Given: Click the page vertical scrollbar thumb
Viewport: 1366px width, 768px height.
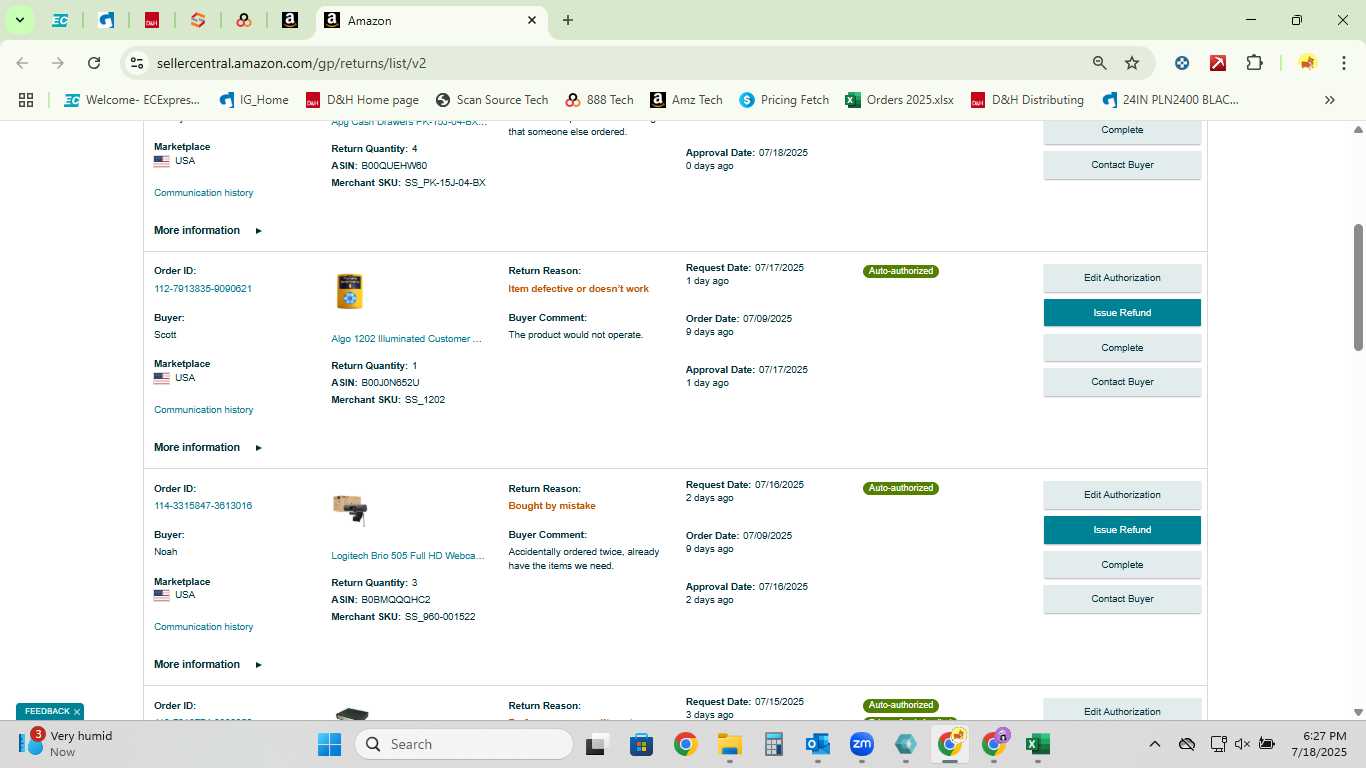Looking at the screenshot, I should pyautogui.click(x=1358, y=287).
